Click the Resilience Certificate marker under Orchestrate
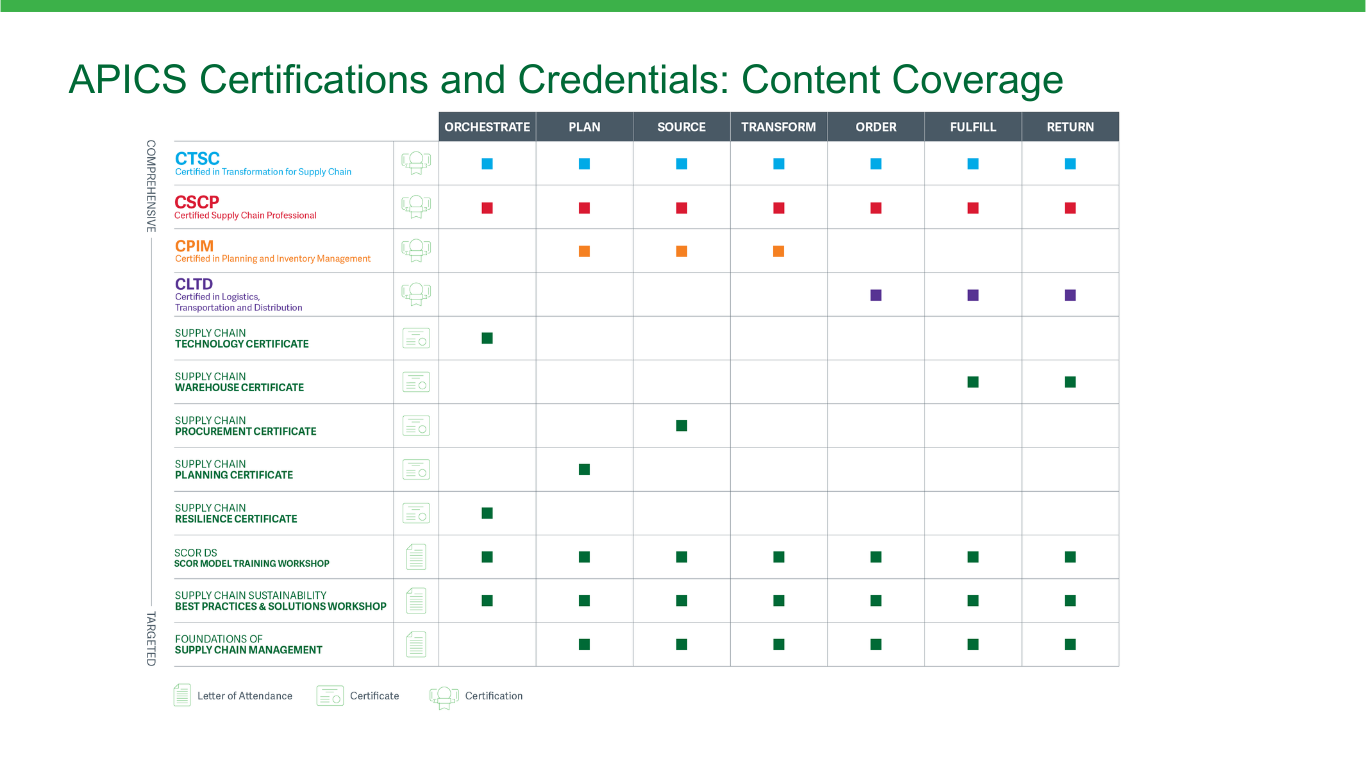 click(x=487, y=513)
